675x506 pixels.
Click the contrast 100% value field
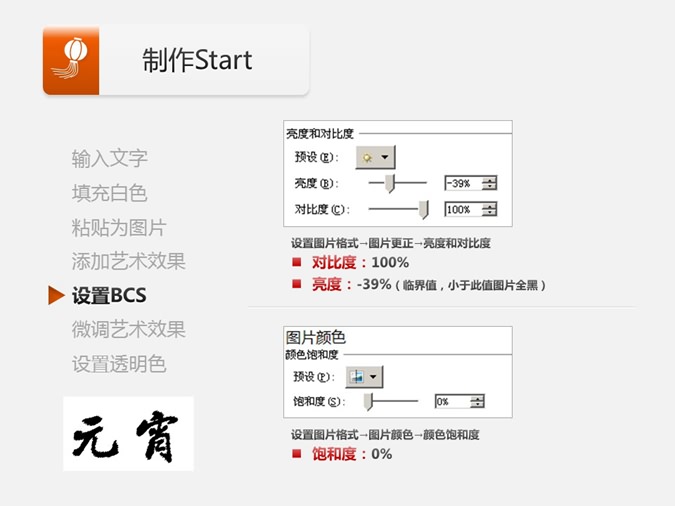[x=462, y=209]
